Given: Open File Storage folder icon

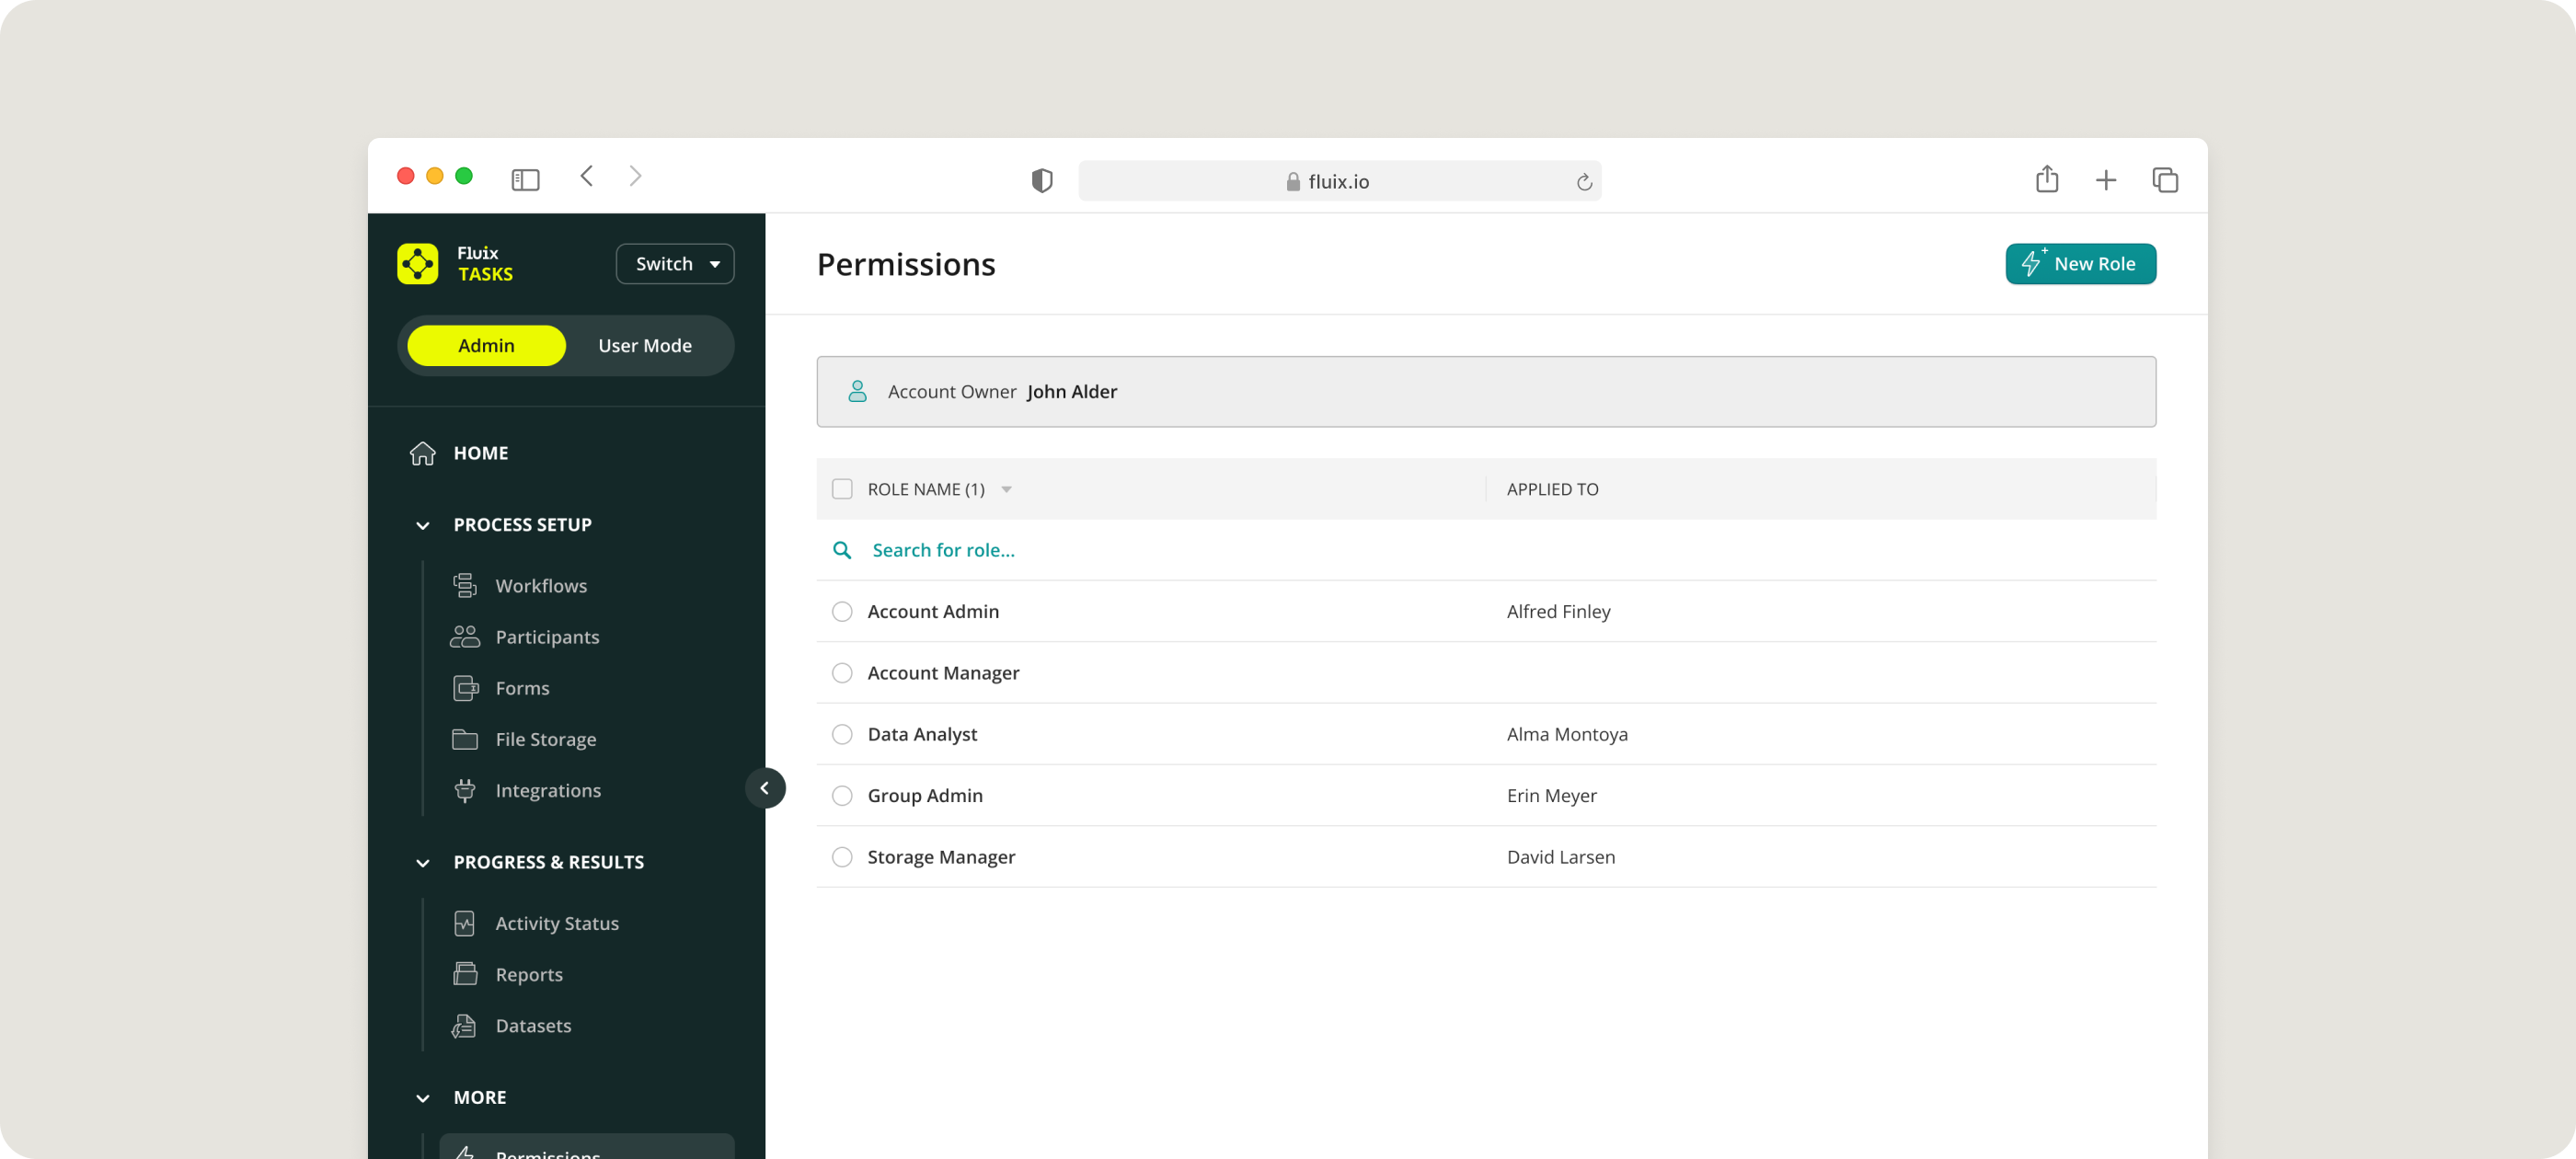Looking at the screenshot, I should pyautogui.click(x=465, y=739).
